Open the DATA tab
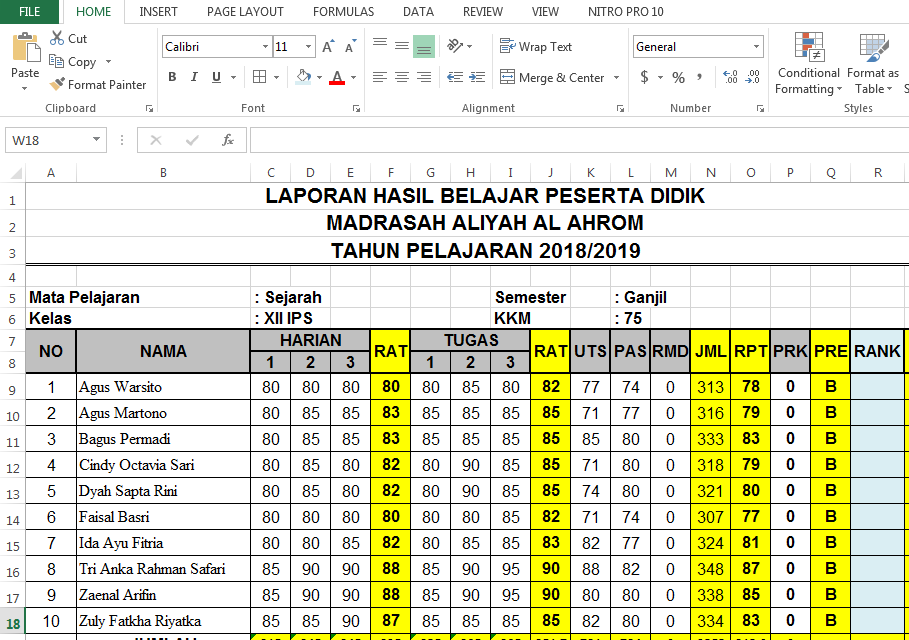The height and width of the screenshot is (640, 909). click(418, 12)
